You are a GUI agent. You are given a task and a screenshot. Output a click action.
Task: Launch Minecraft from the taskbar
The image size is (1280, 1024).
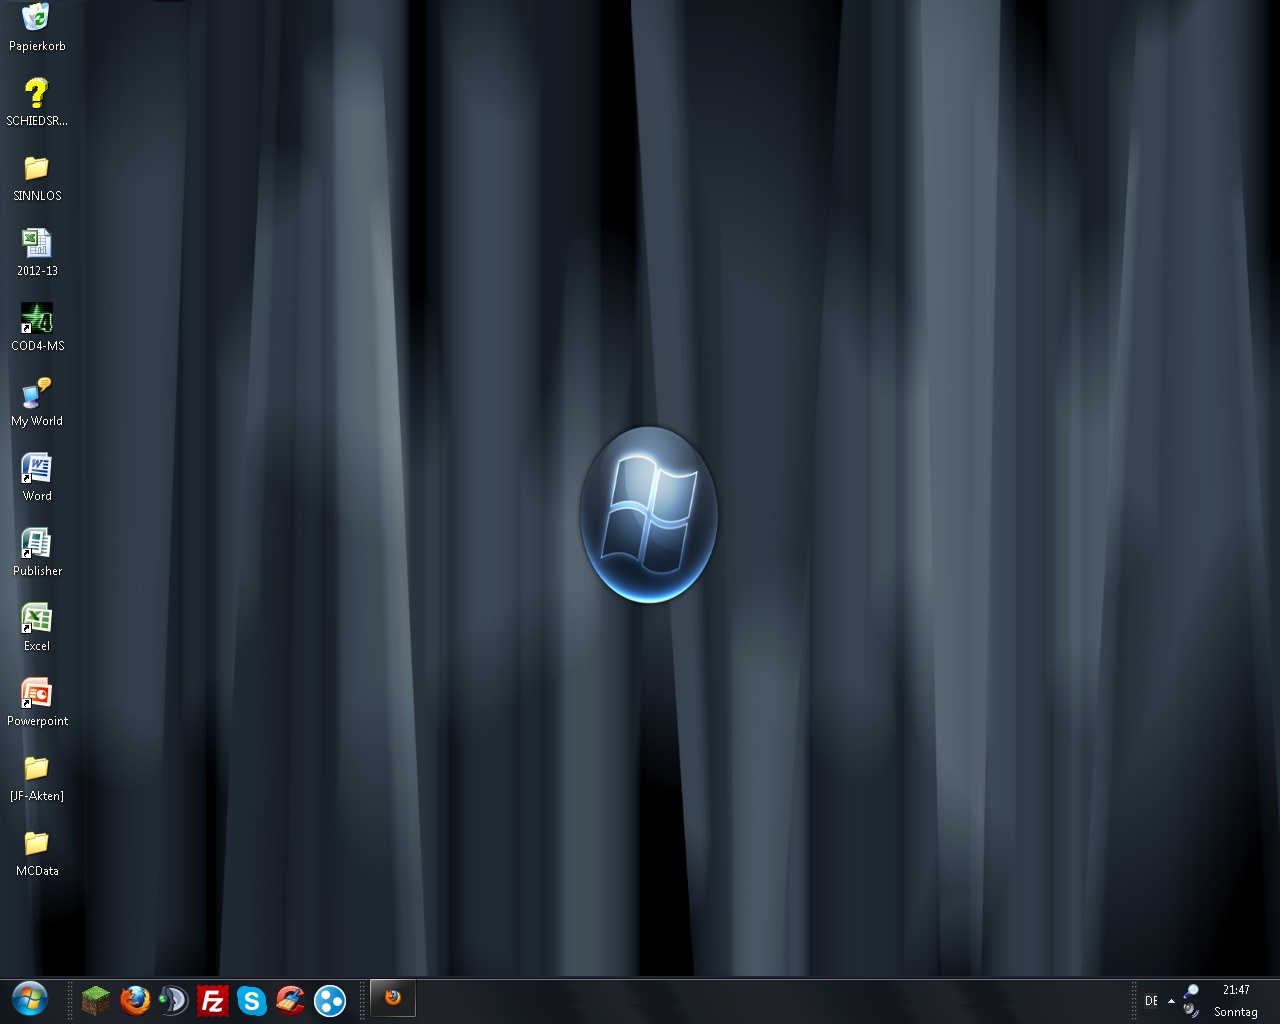click(x=96, y=1000)
